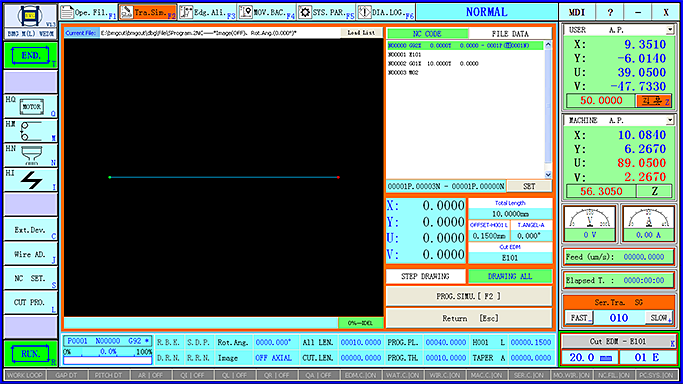
Task: Toggle PC.SYS ON status
Action: pos(656,375)
